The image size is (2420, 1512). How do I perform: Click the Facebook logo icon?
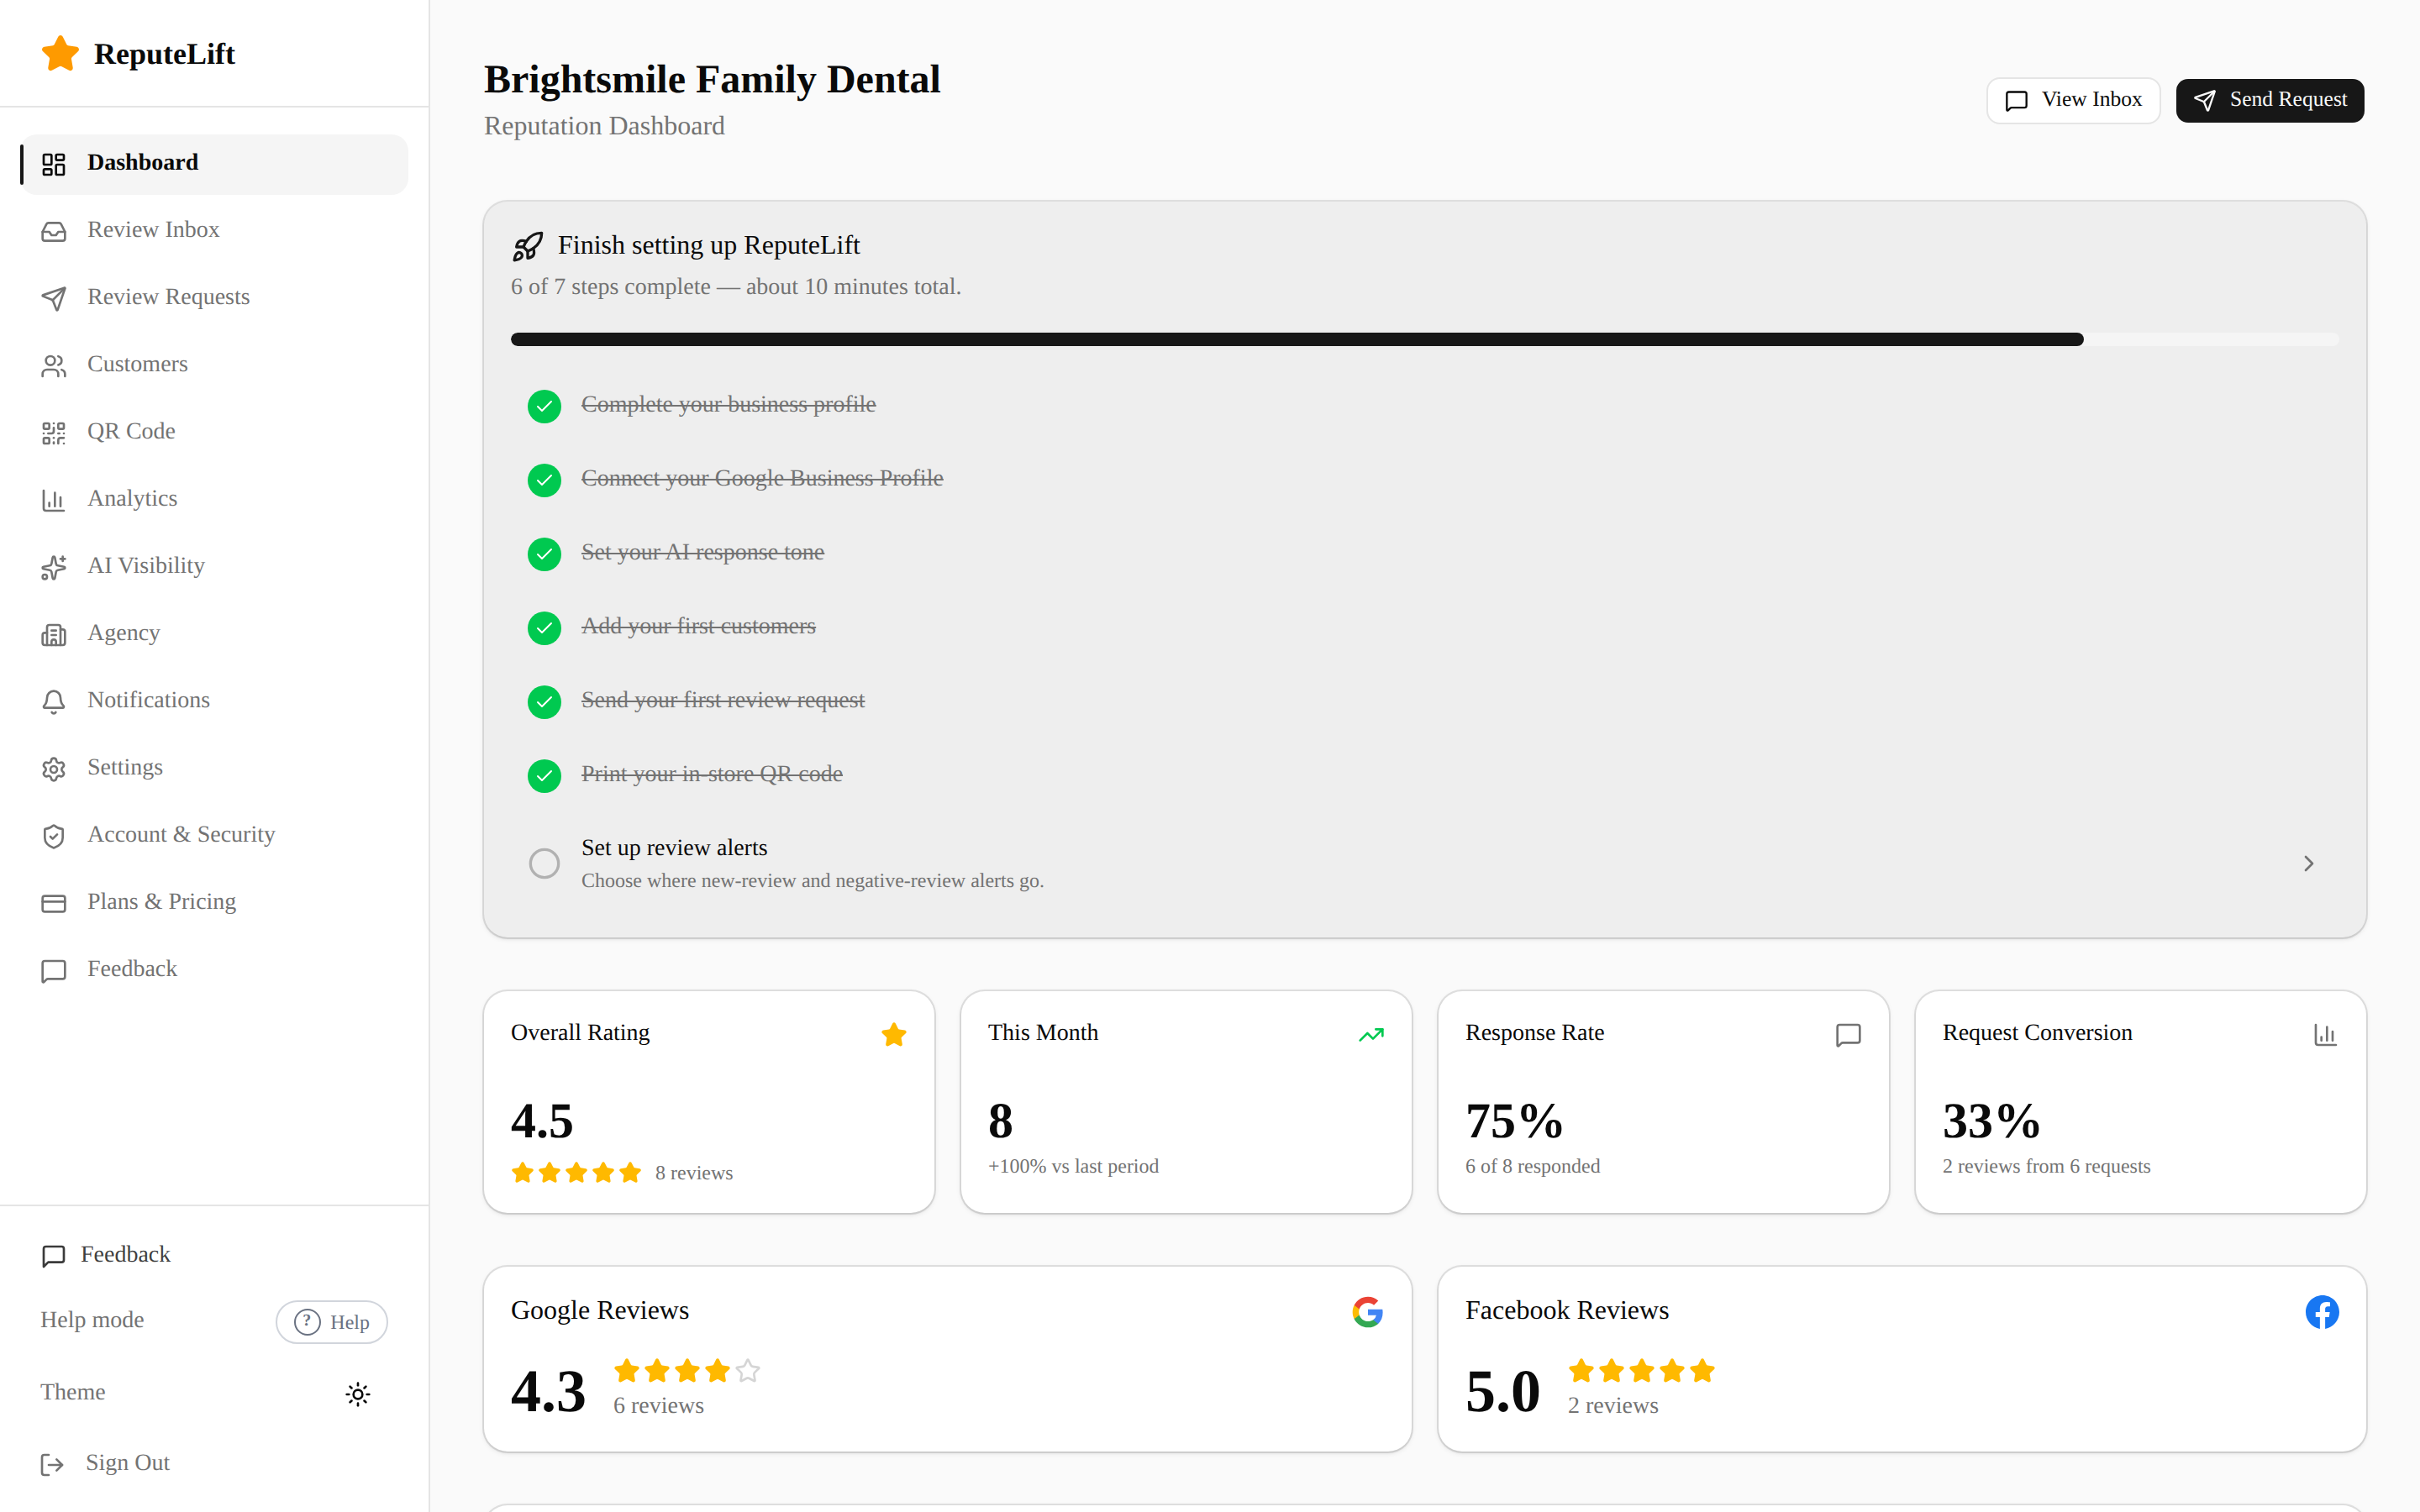click(2322, 1312)
